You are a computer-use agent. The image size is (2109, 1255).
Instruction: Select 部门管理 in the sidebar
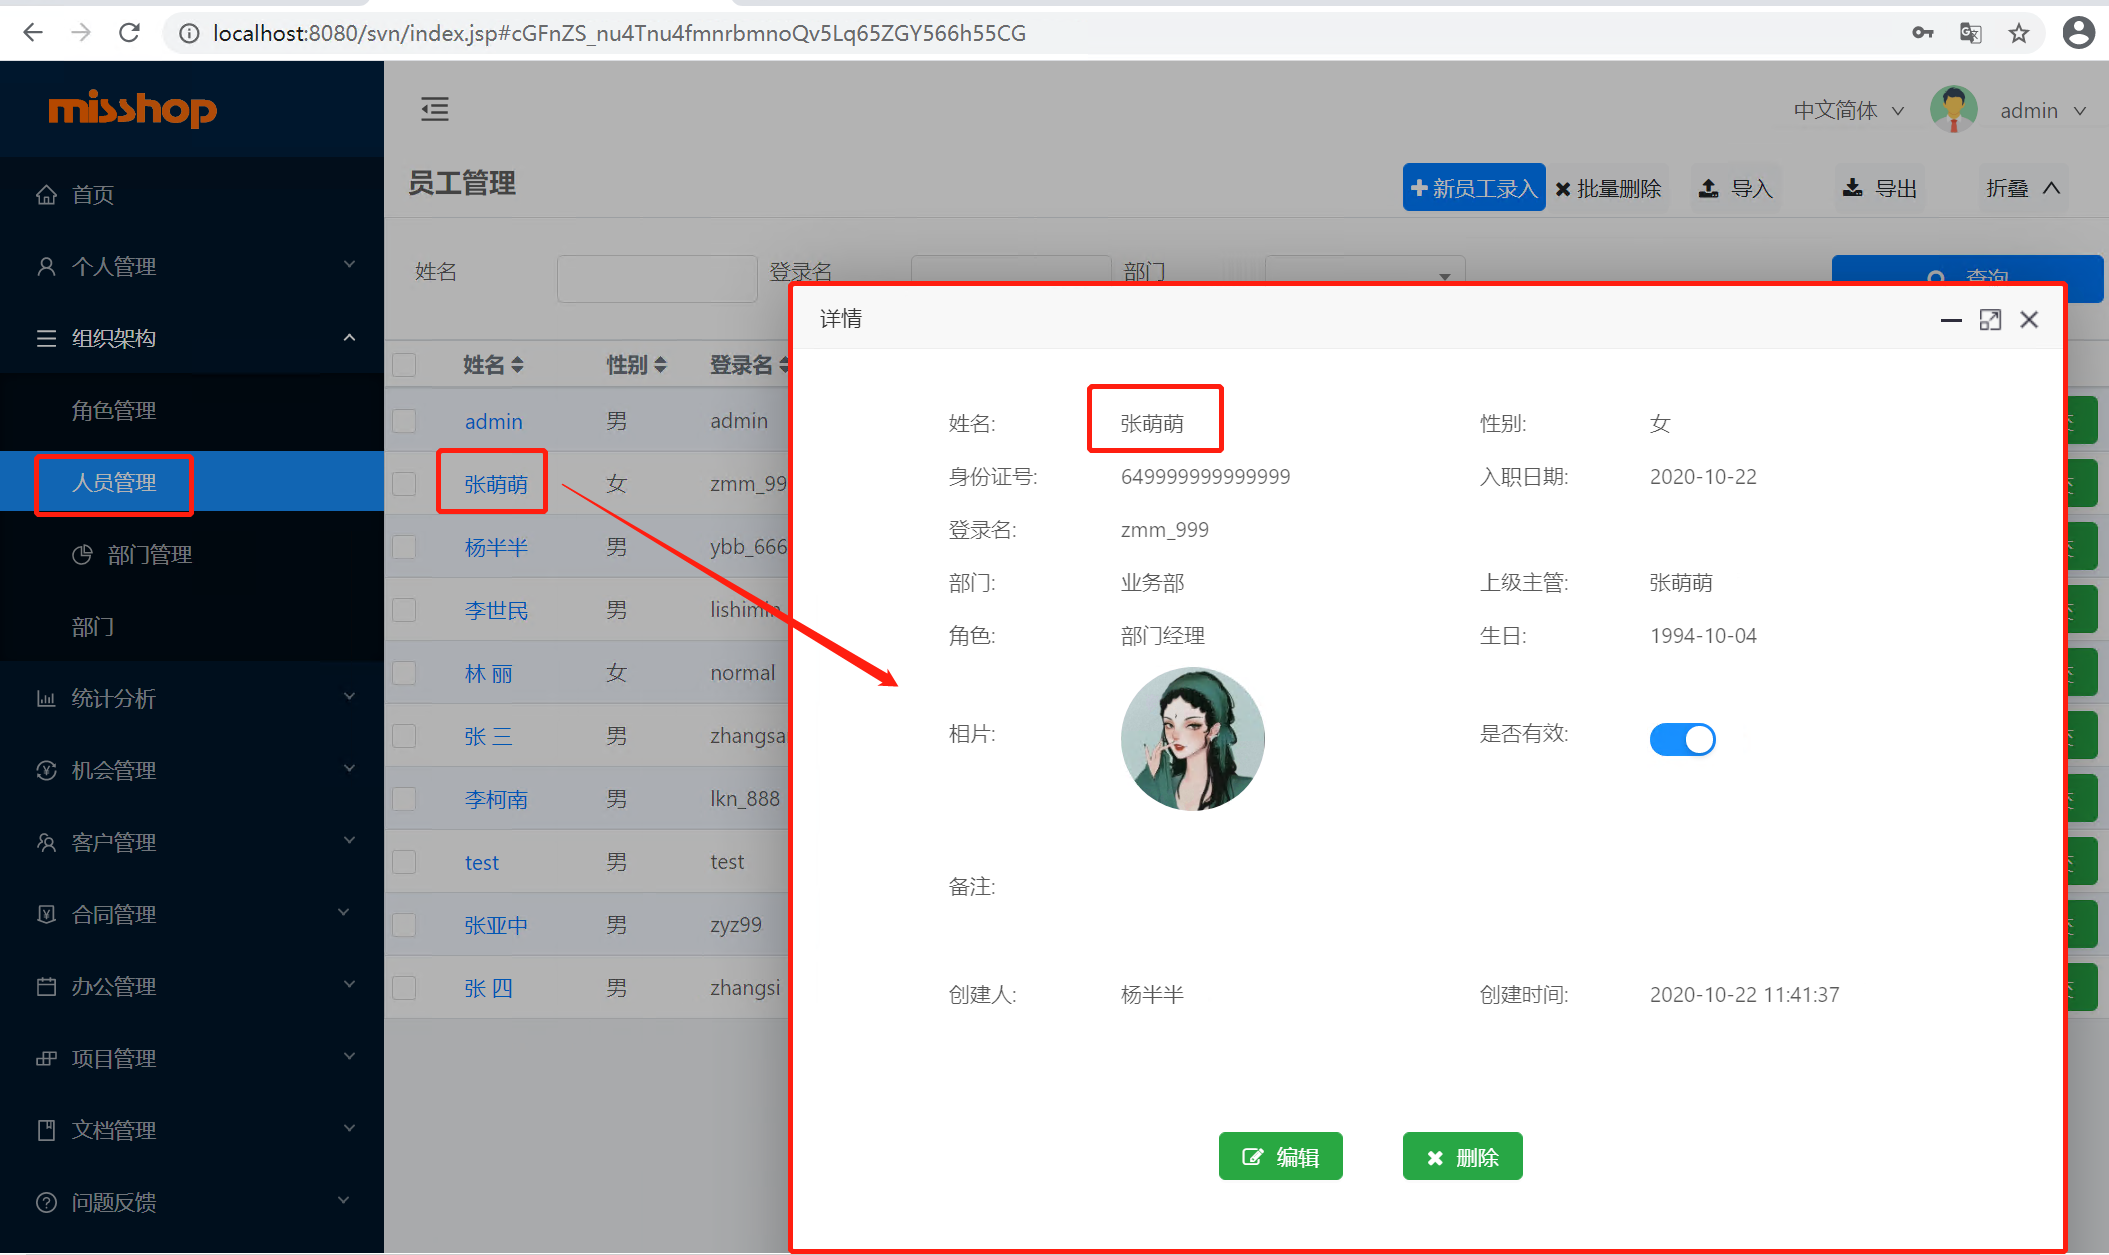pos(149,554)
